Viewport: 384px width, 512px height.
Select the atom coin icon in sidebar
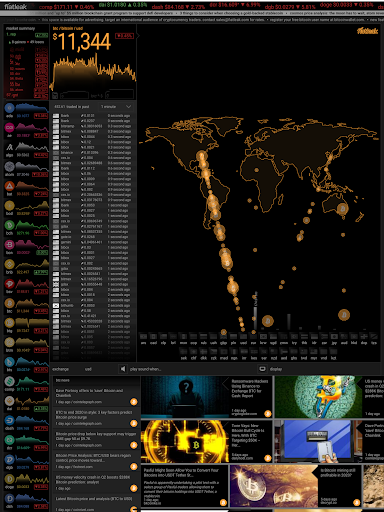9,167
